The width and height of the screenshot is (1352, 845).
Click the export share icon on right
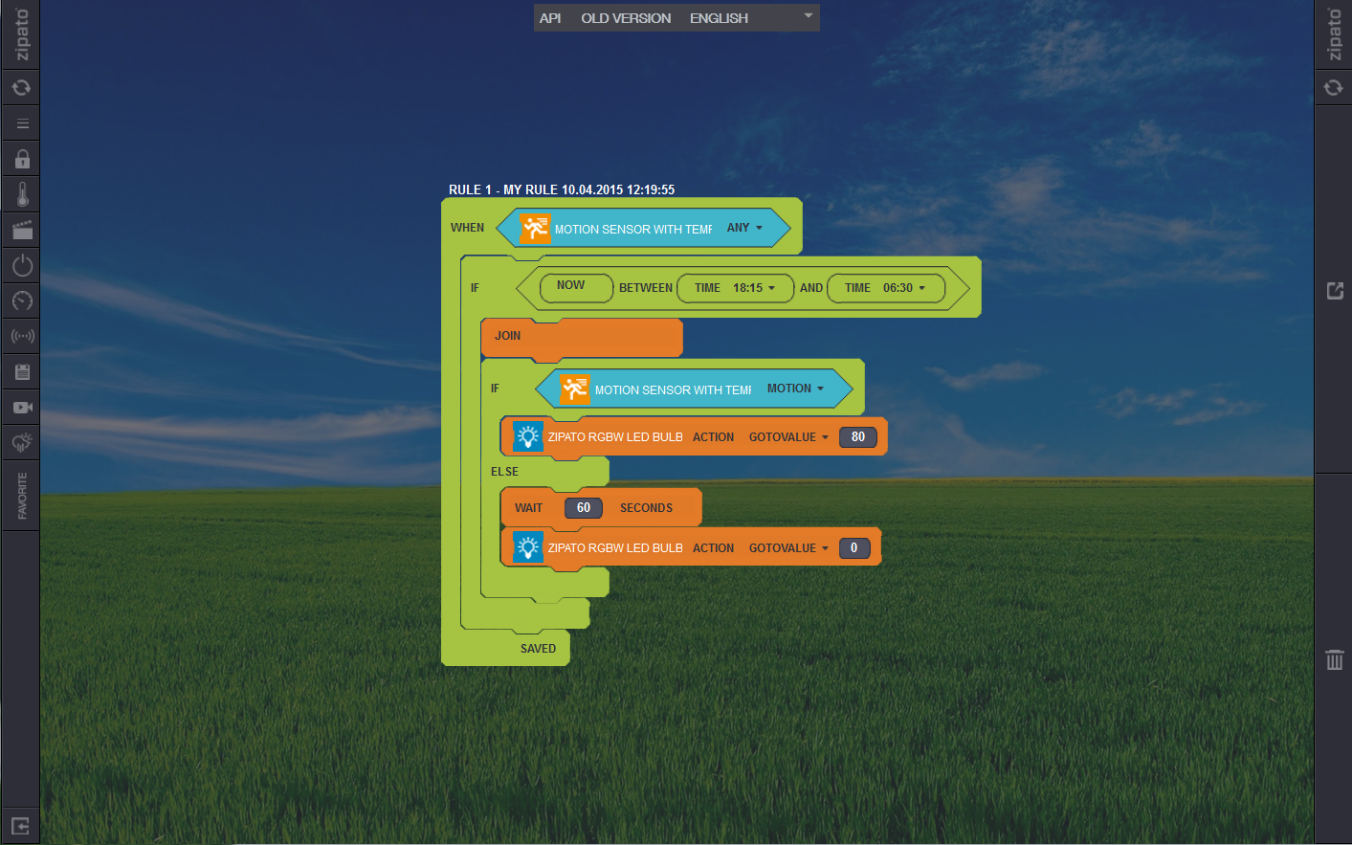point(1334,290)
